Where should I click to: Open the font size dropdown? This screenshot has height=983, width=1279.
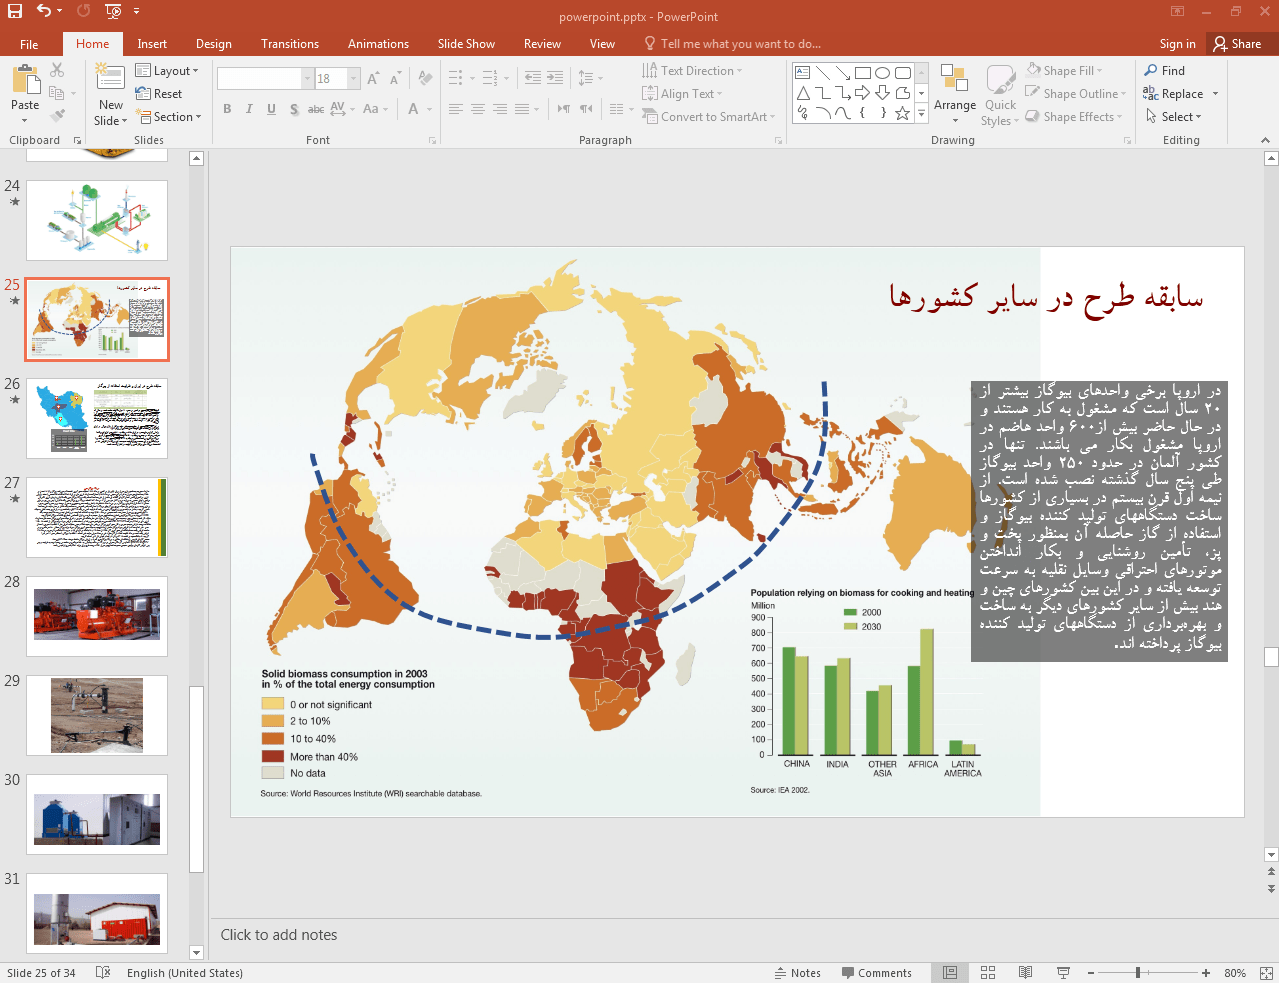coord(354,79)
